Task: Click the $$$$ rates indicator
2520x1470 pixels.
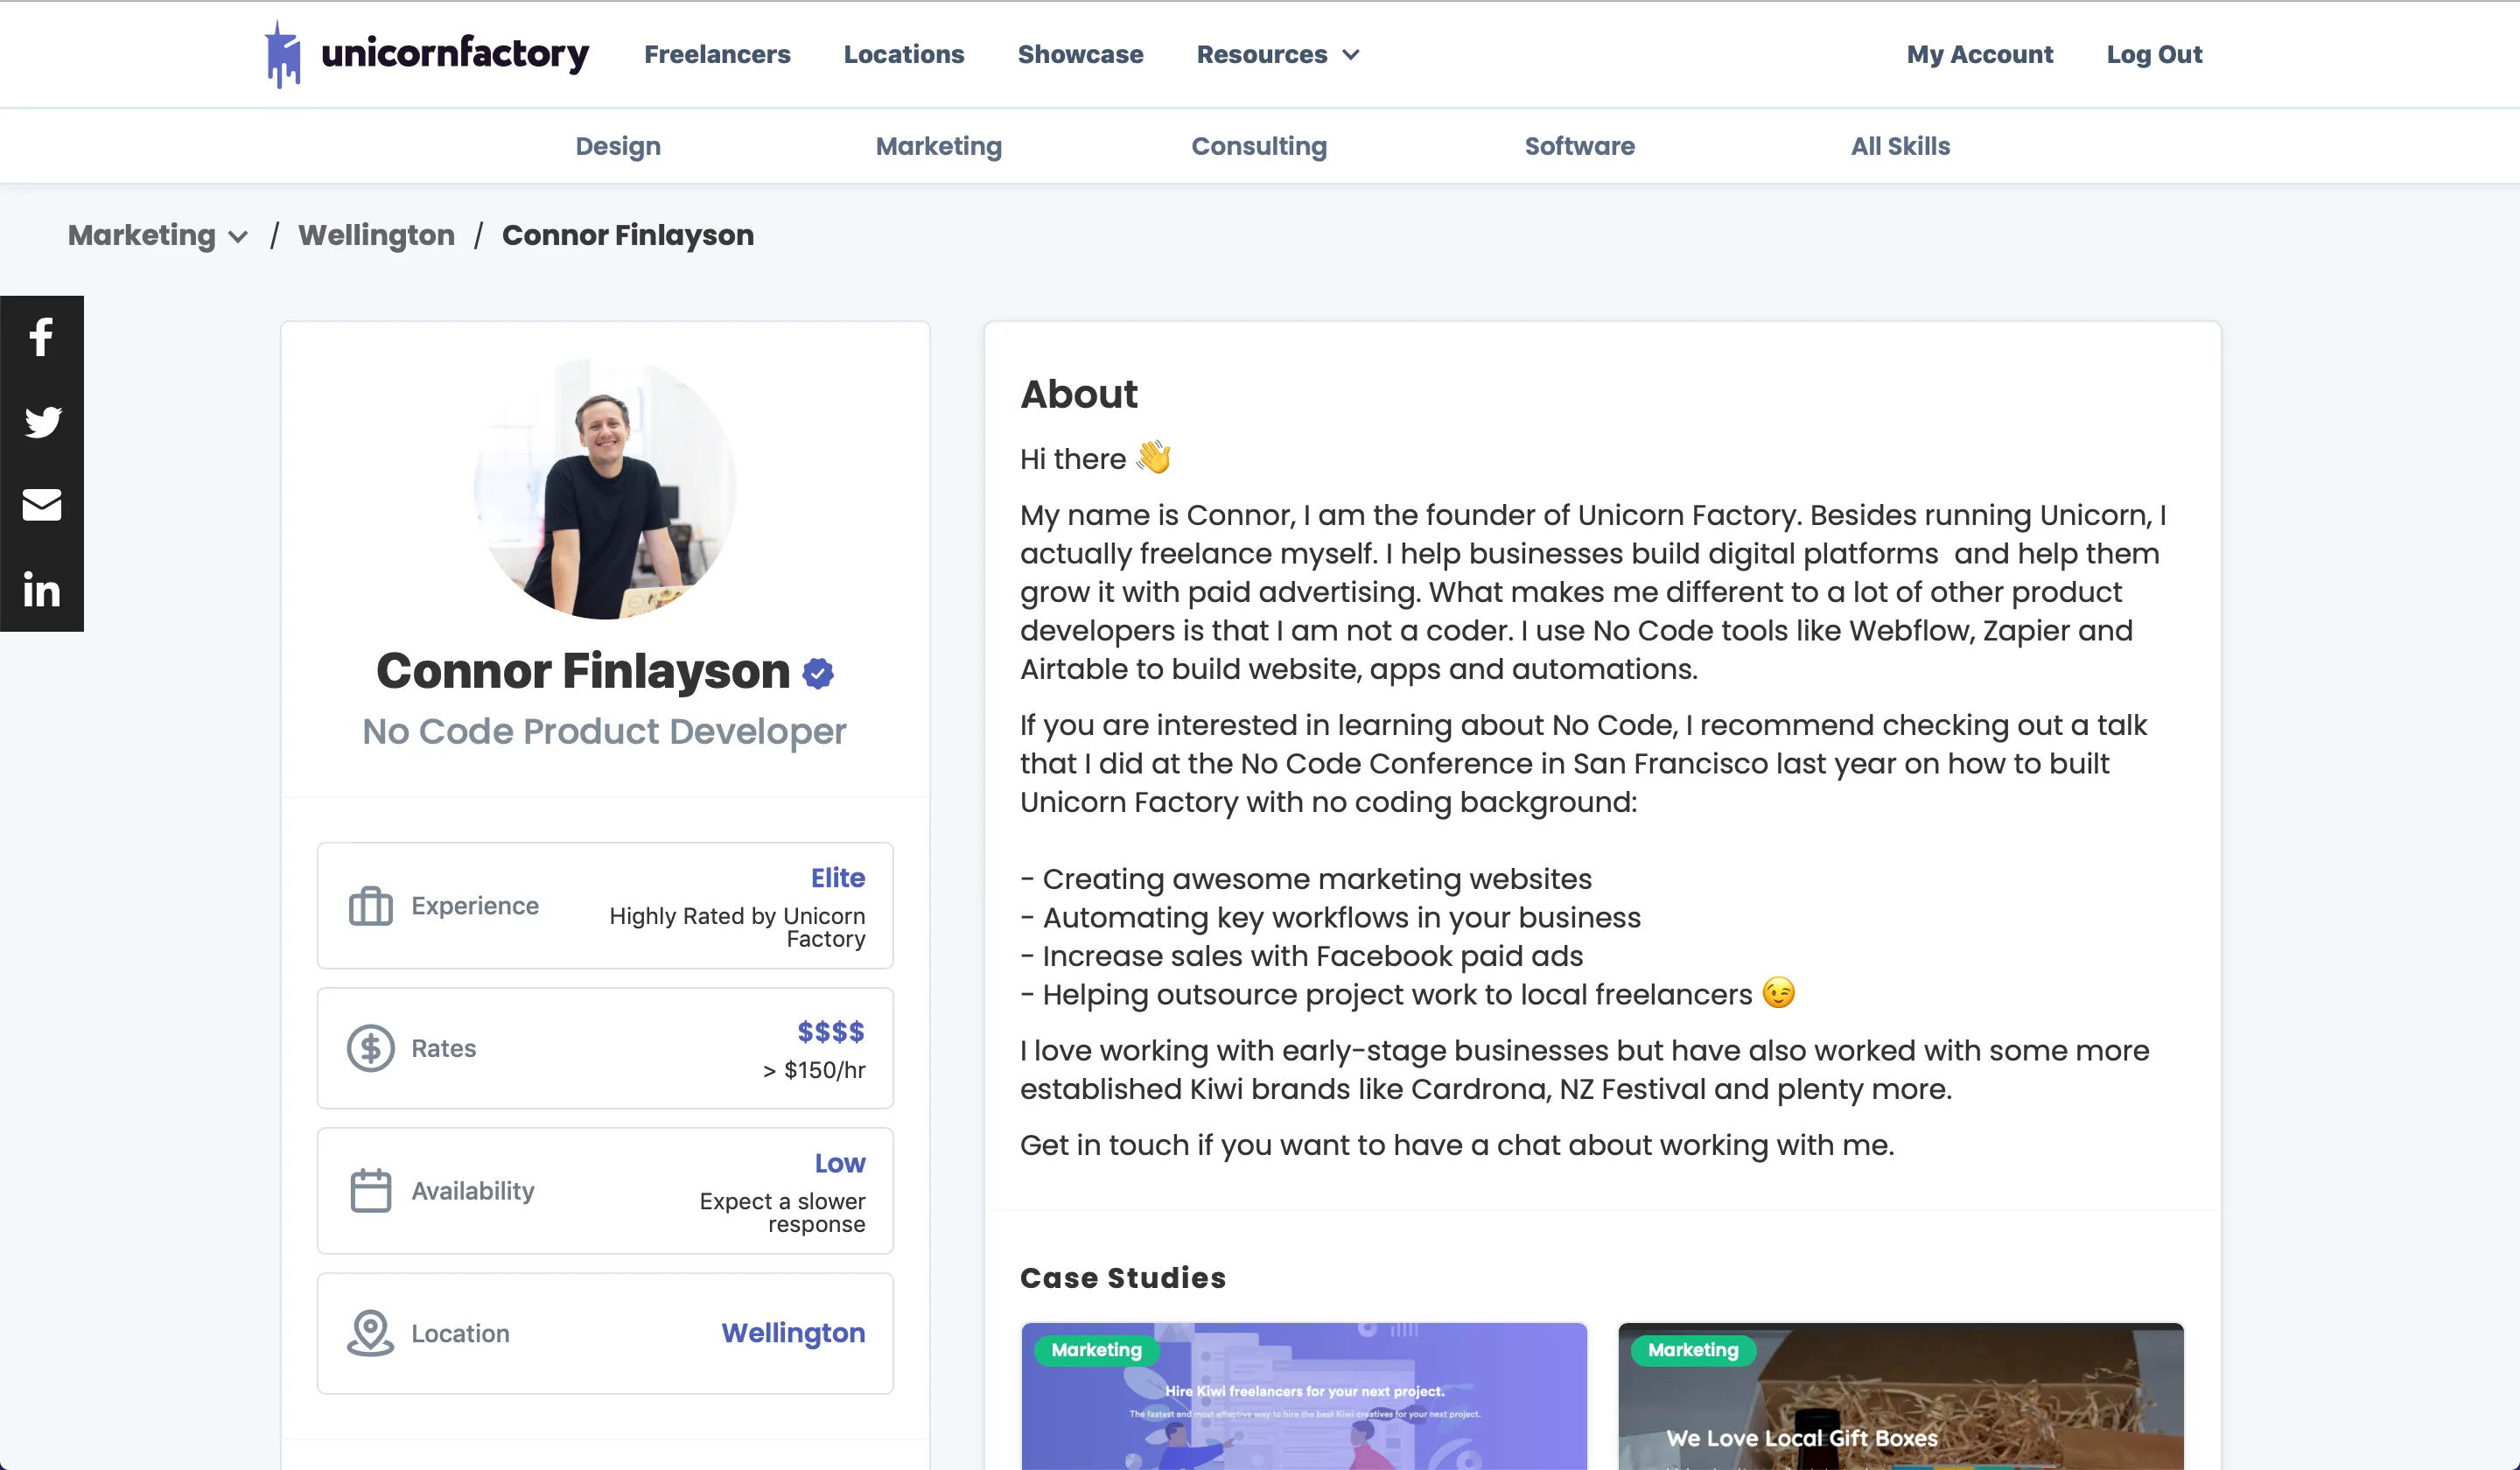Action: point(830,1031)
